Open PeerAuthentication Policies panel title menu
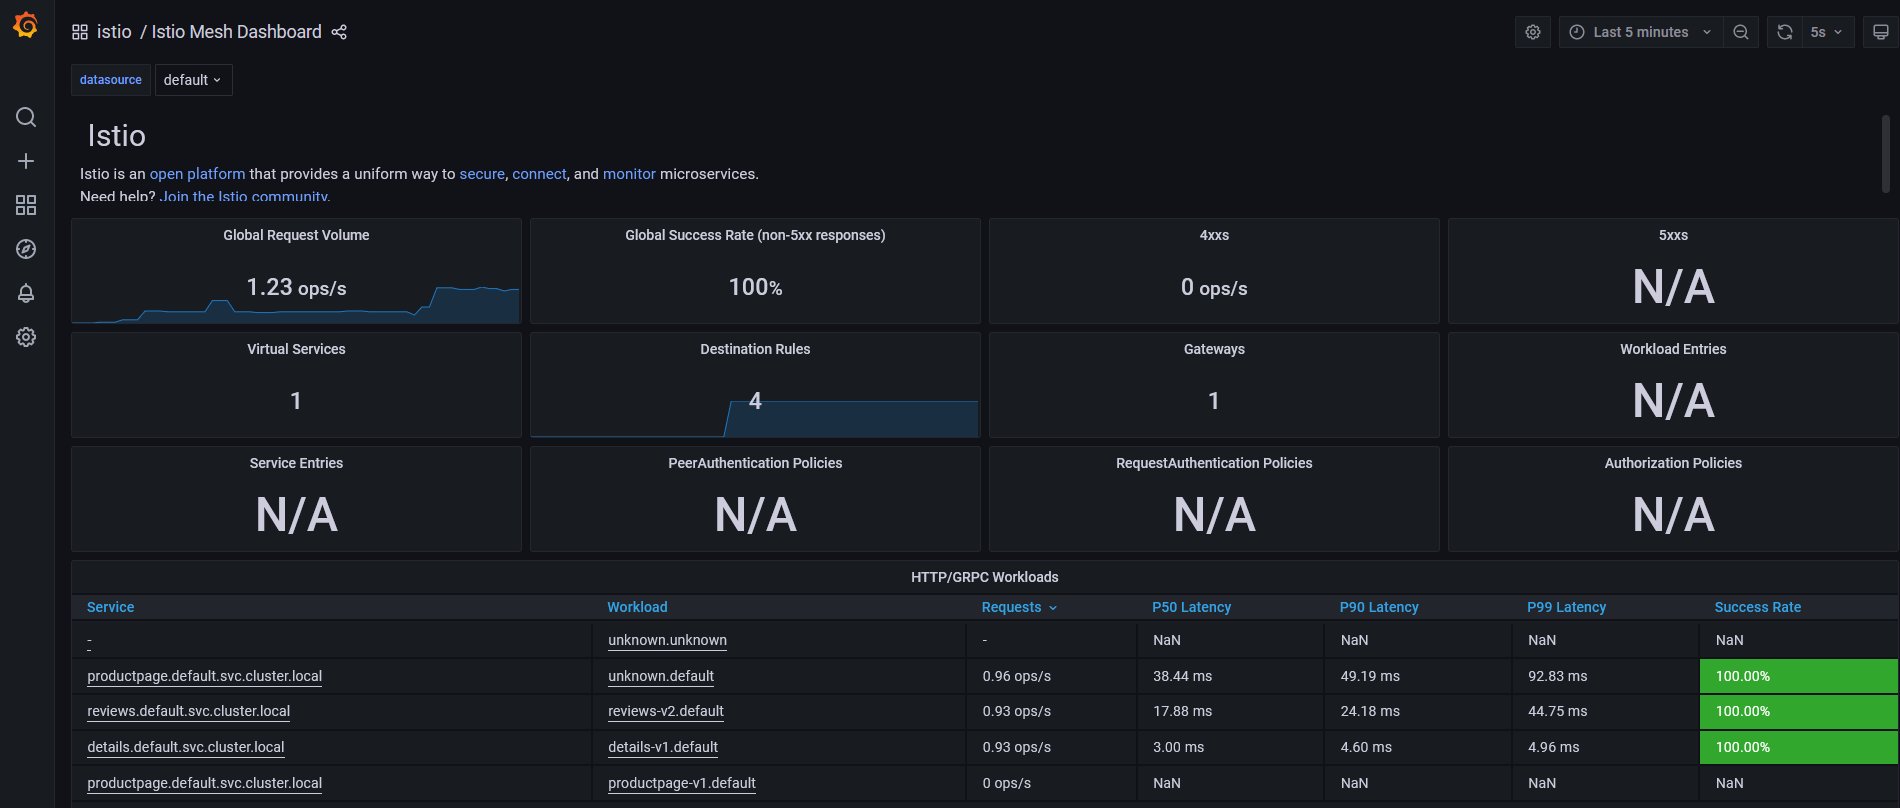Image resolution: width=1900 pixels, height=808 pixels. pyautogui.click(x=755, y=463)
